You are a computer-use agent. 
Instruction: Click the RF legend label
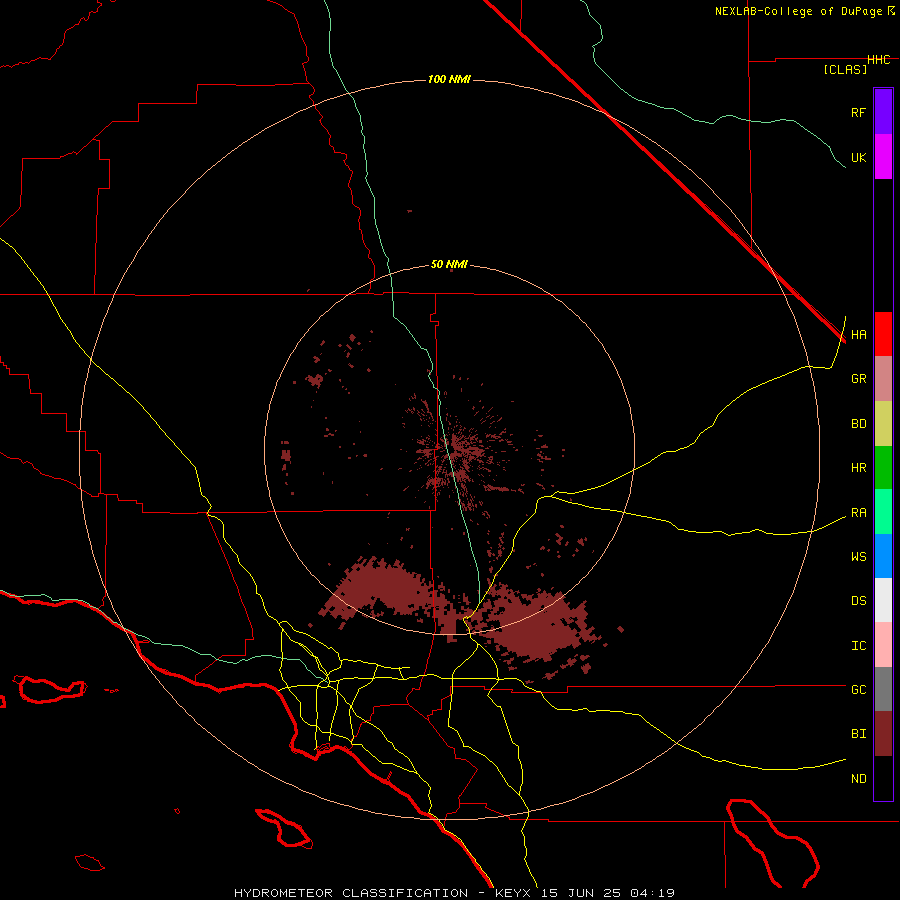click(858, 112)
